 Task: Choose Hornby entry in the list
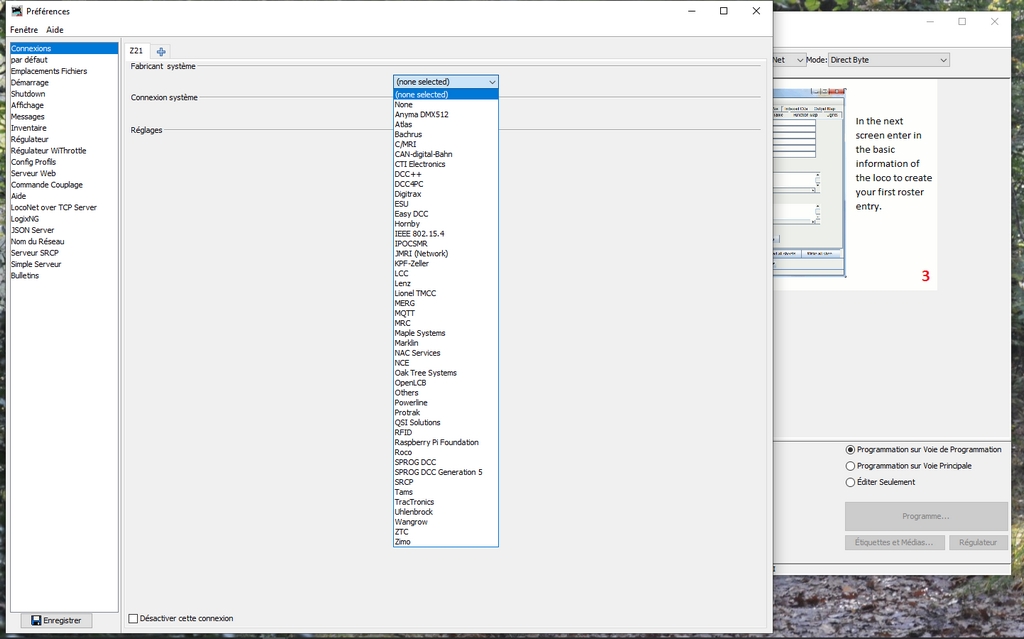(445, 223)
